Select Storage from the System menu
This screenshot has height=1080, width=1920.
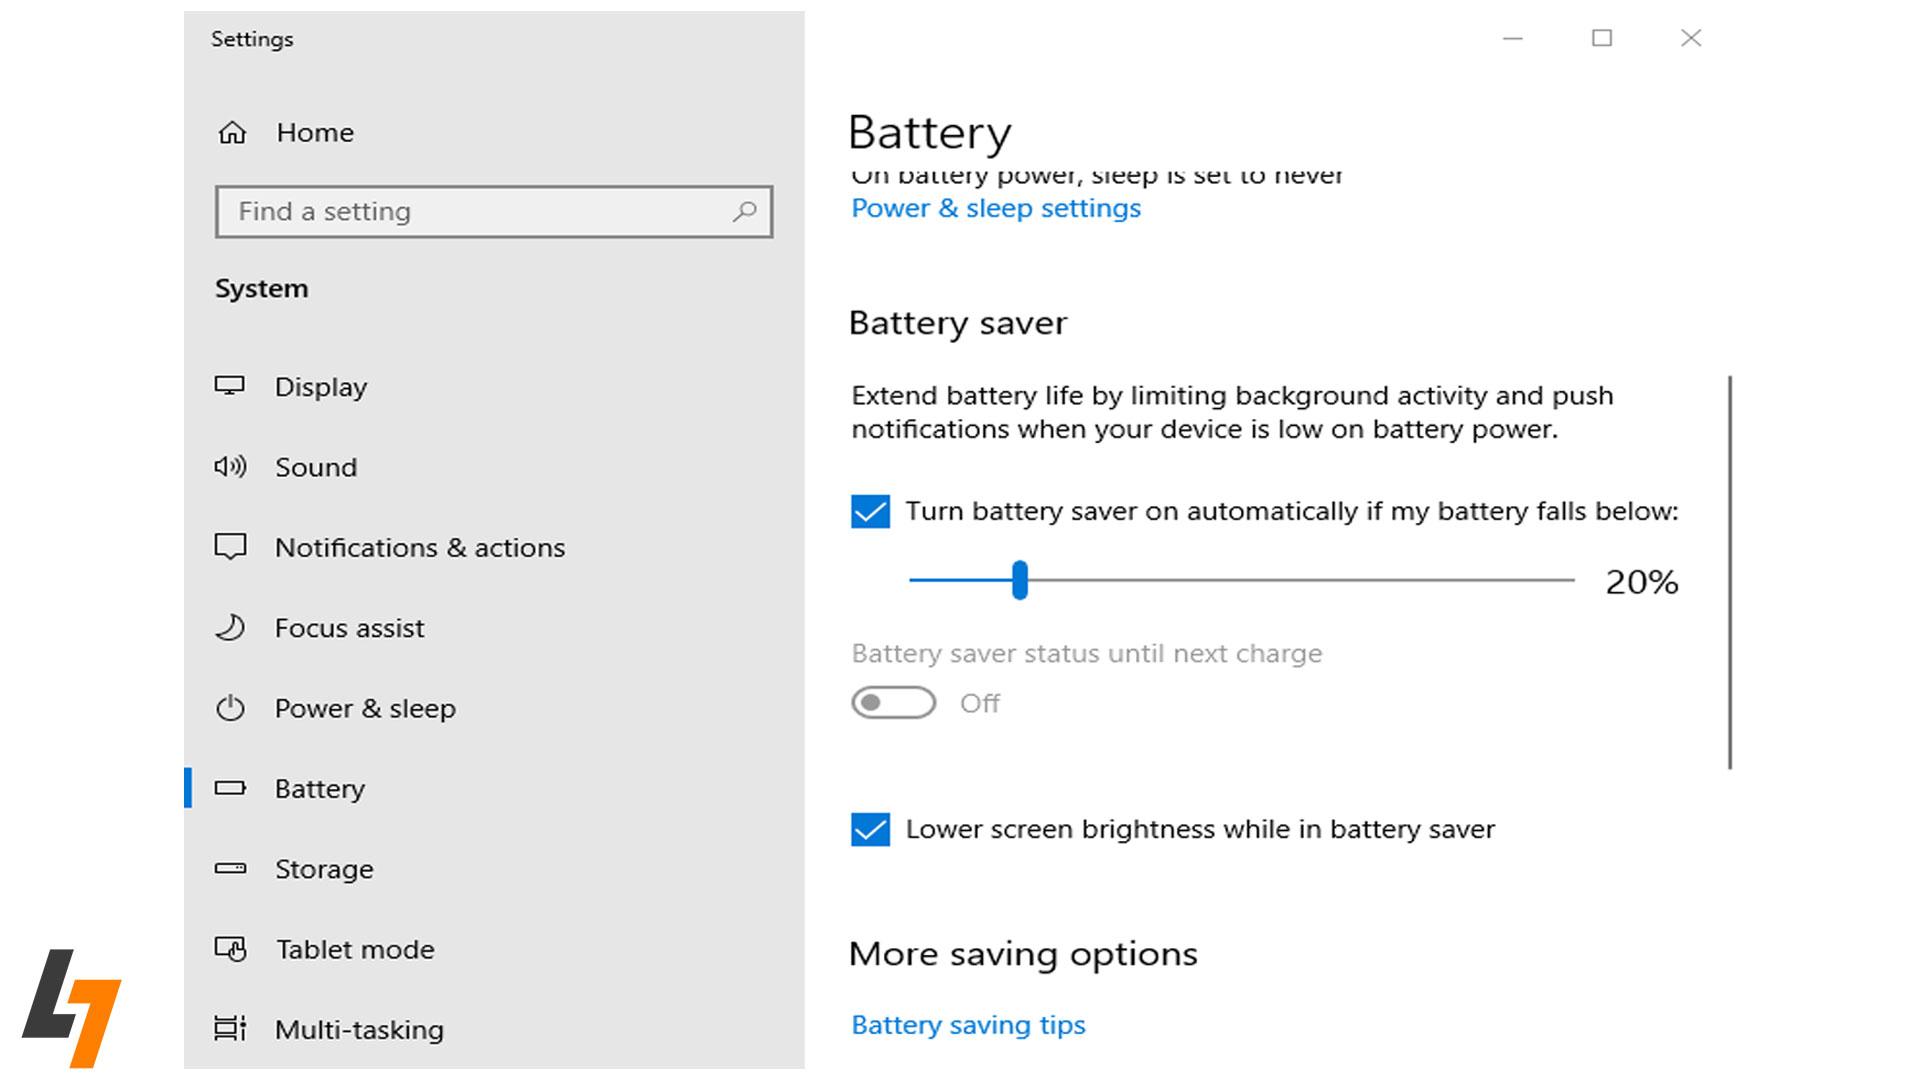click(x=323, y=869)
